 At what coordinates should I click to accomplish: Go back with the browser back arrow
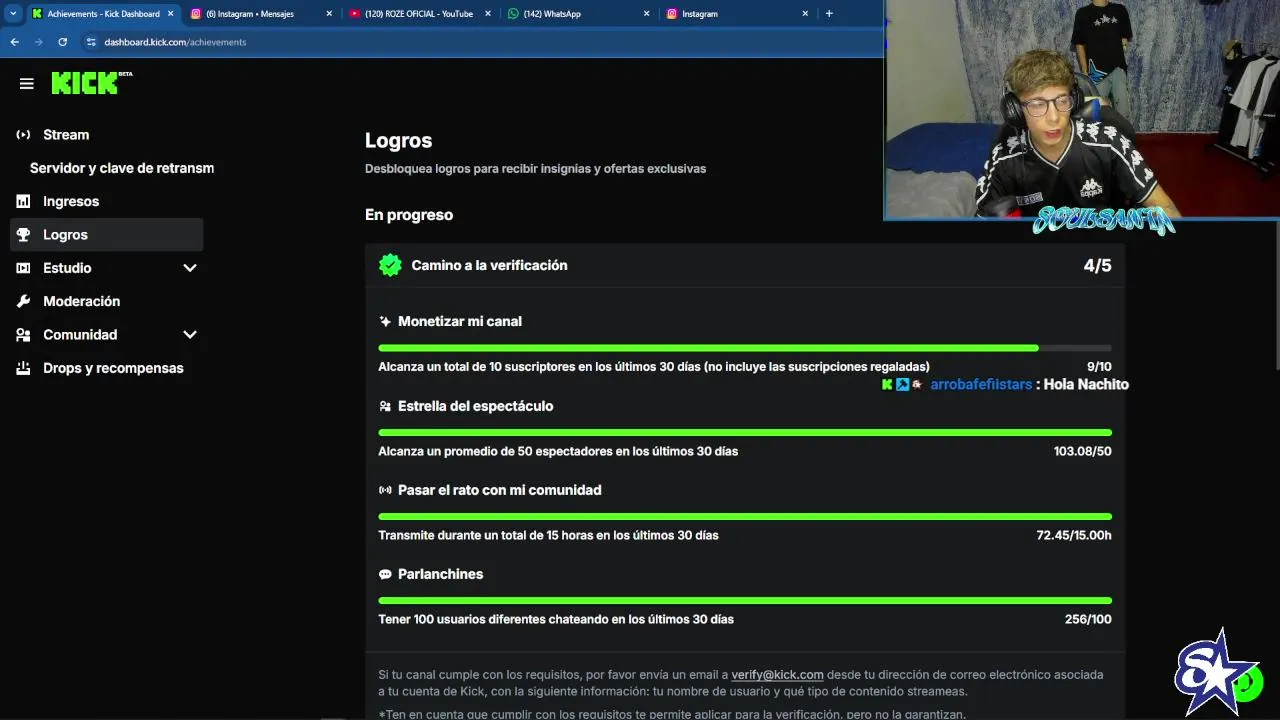(14, 42)
